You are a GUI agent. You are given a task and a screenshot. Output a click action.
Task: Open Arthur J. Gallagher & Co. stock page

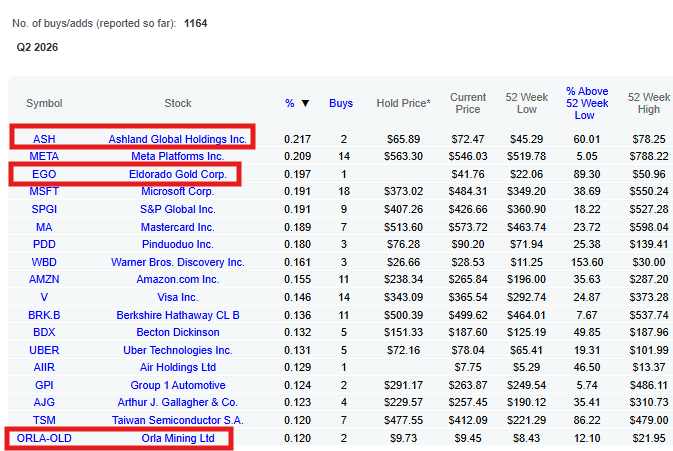pyautogui.click(x=178, y=403)
